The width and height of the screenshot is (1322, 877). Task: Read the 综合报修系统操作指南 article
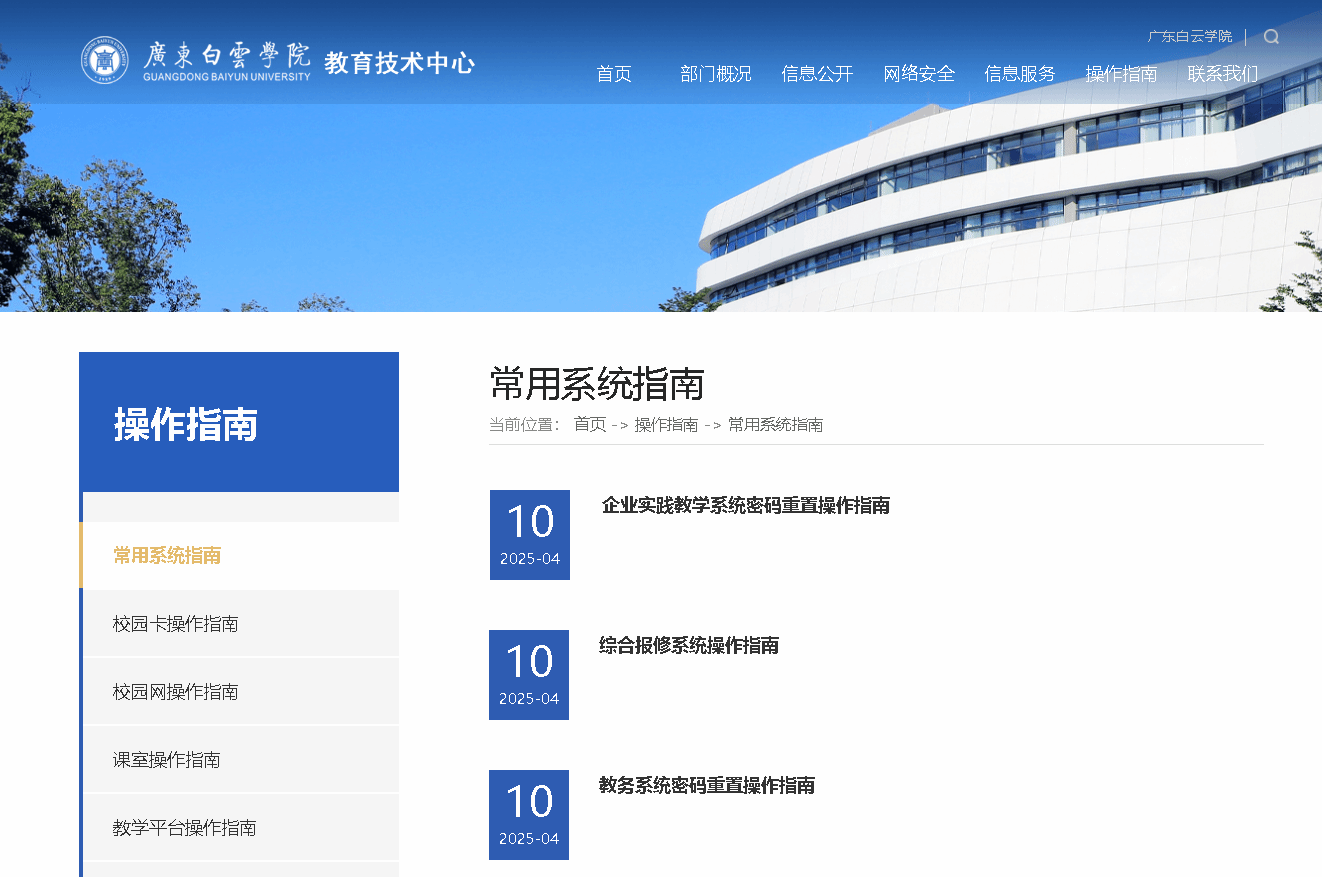[x=689, y=646]
